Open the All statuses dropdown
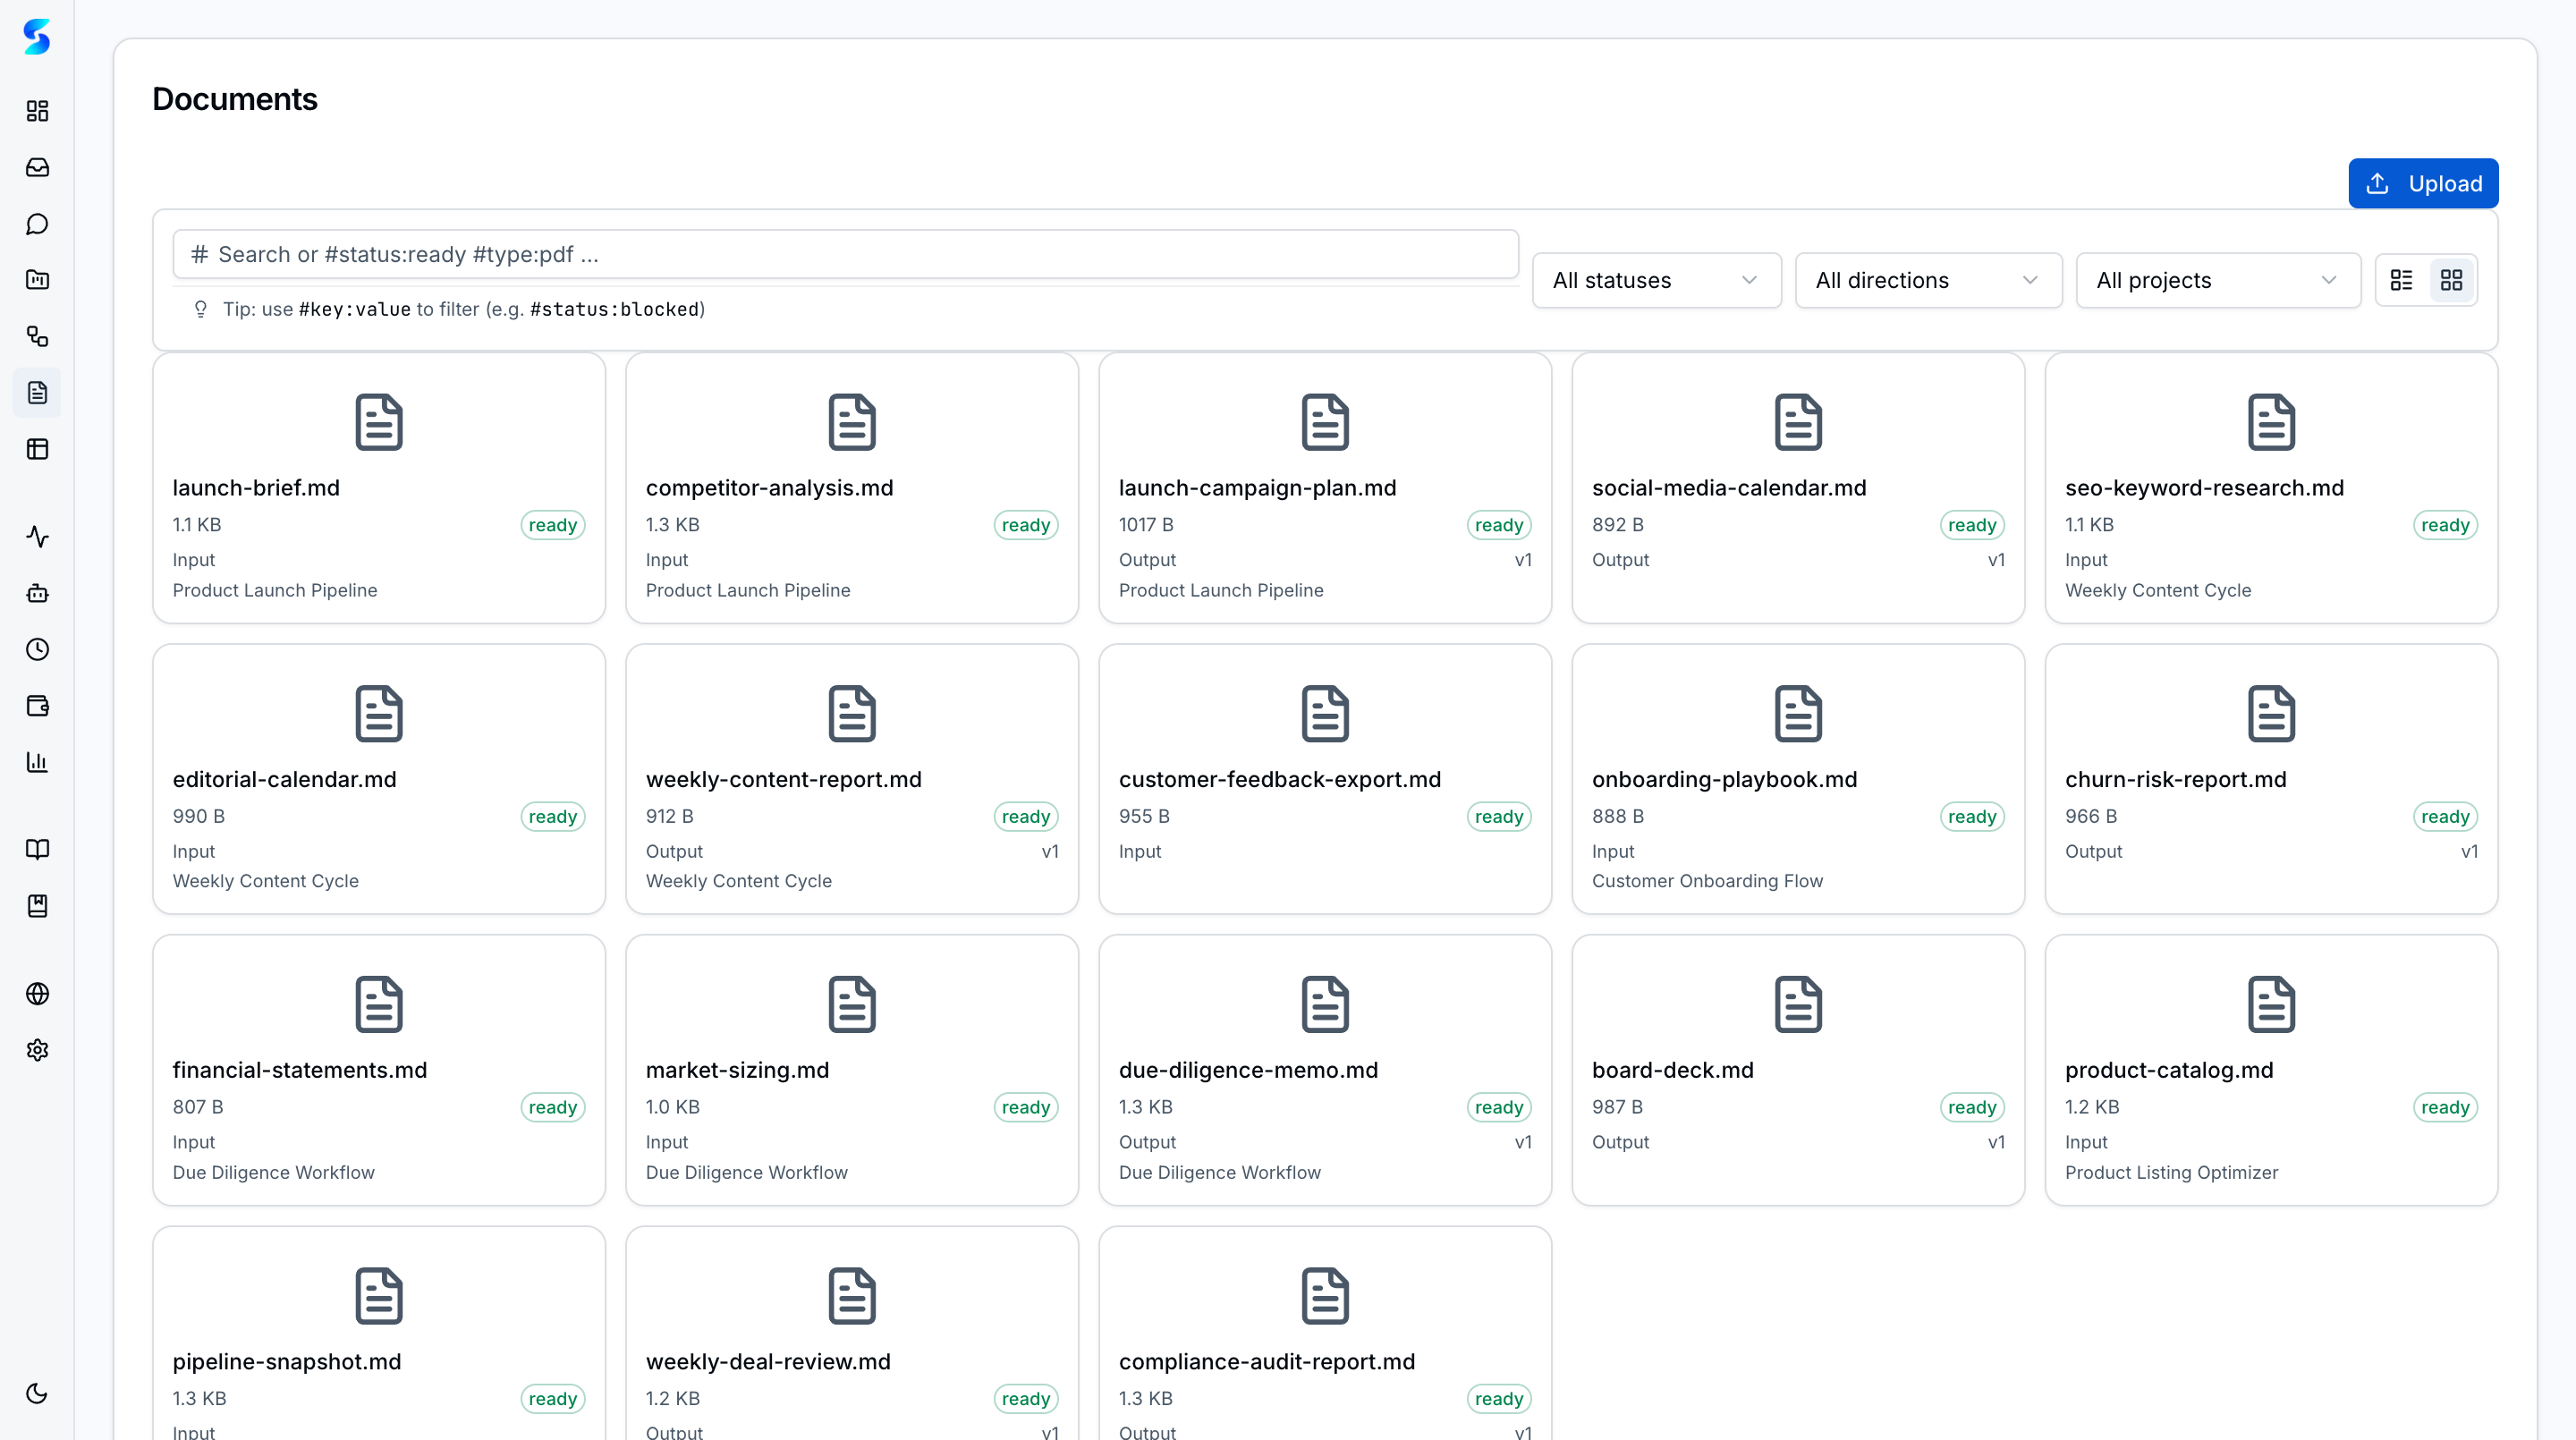Image resolution: width=2576 pixels, height=1440 pixels. click(1656, 280)
